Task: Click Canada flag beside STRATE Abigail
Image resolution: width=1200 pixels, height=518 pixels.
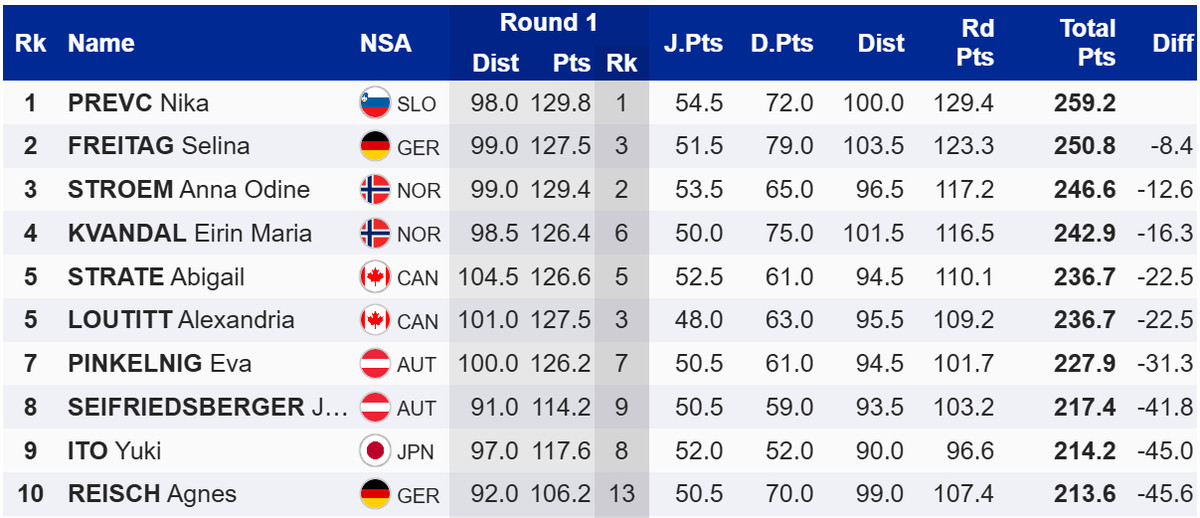Action: (375, 277)
